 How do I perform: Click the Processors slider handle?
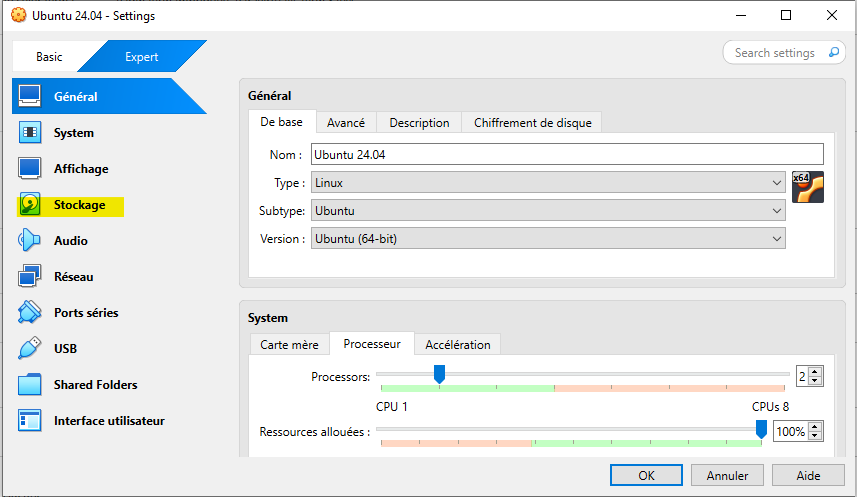(x=438, y=374)
